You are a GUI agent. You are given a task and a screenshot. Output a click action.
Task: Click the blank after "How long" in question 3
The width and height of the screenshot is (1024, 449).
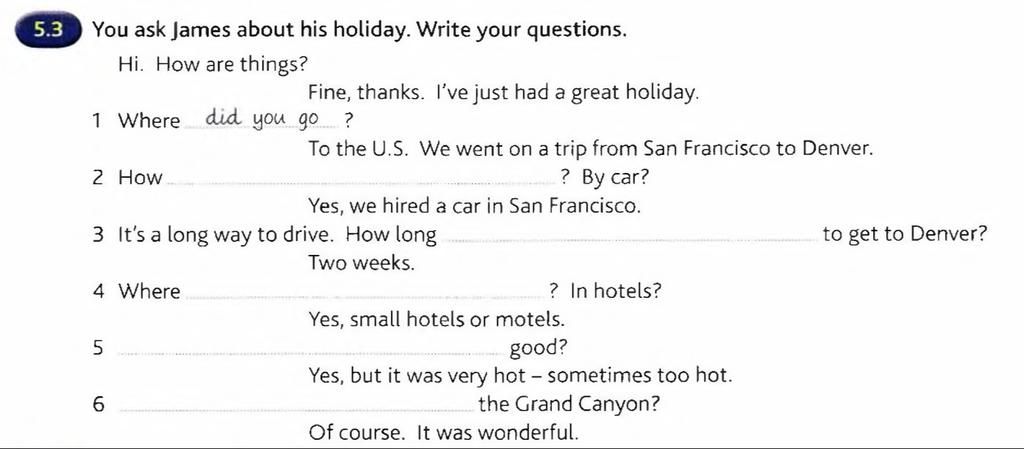pyautogui.click(x=630, y=240)
